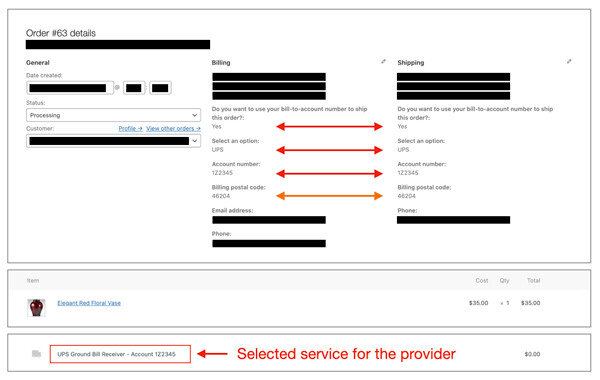Image resolution: width=600 pixels, height=380 pixels.
Task: Open the customer Profile link
Action: 130,129
